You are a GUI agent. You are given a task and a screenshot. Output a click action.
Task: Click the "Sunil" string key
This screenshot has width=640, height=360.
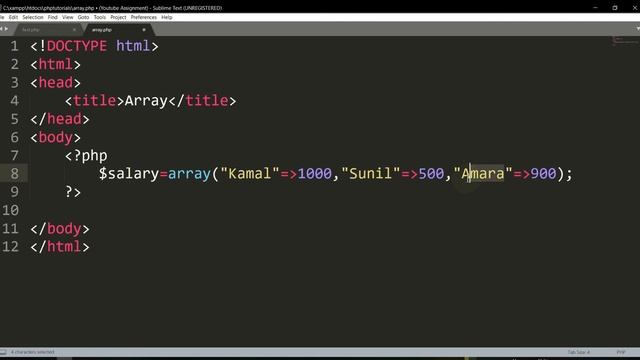370,174
